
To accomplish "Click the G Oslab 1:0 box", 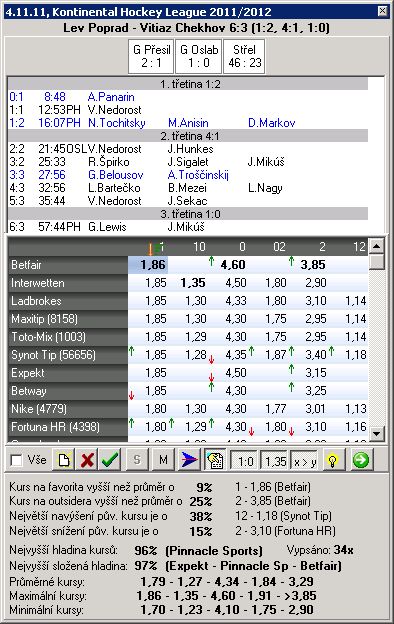I will (199, 56).
